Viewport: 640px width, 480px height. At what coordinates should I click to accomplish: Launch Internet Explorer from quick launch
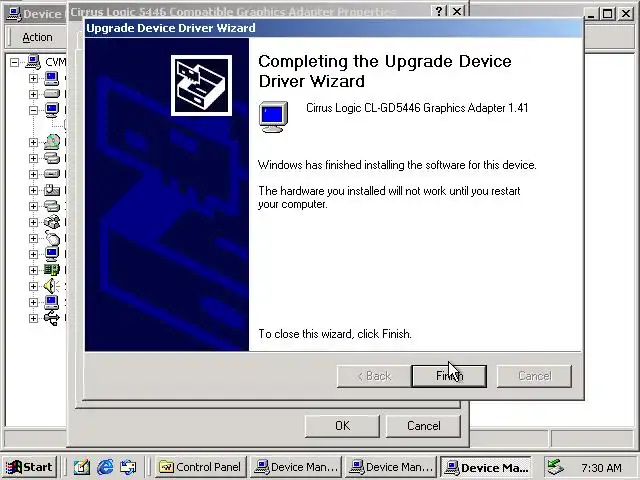(x=105, y=467)
